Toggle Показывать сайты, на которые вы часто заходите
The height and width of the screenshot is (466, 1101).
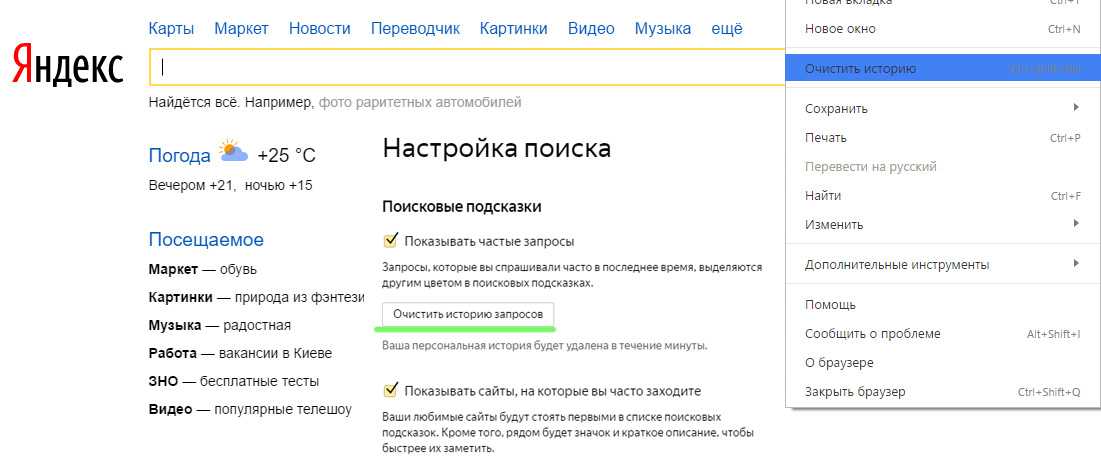pos(390,390)
